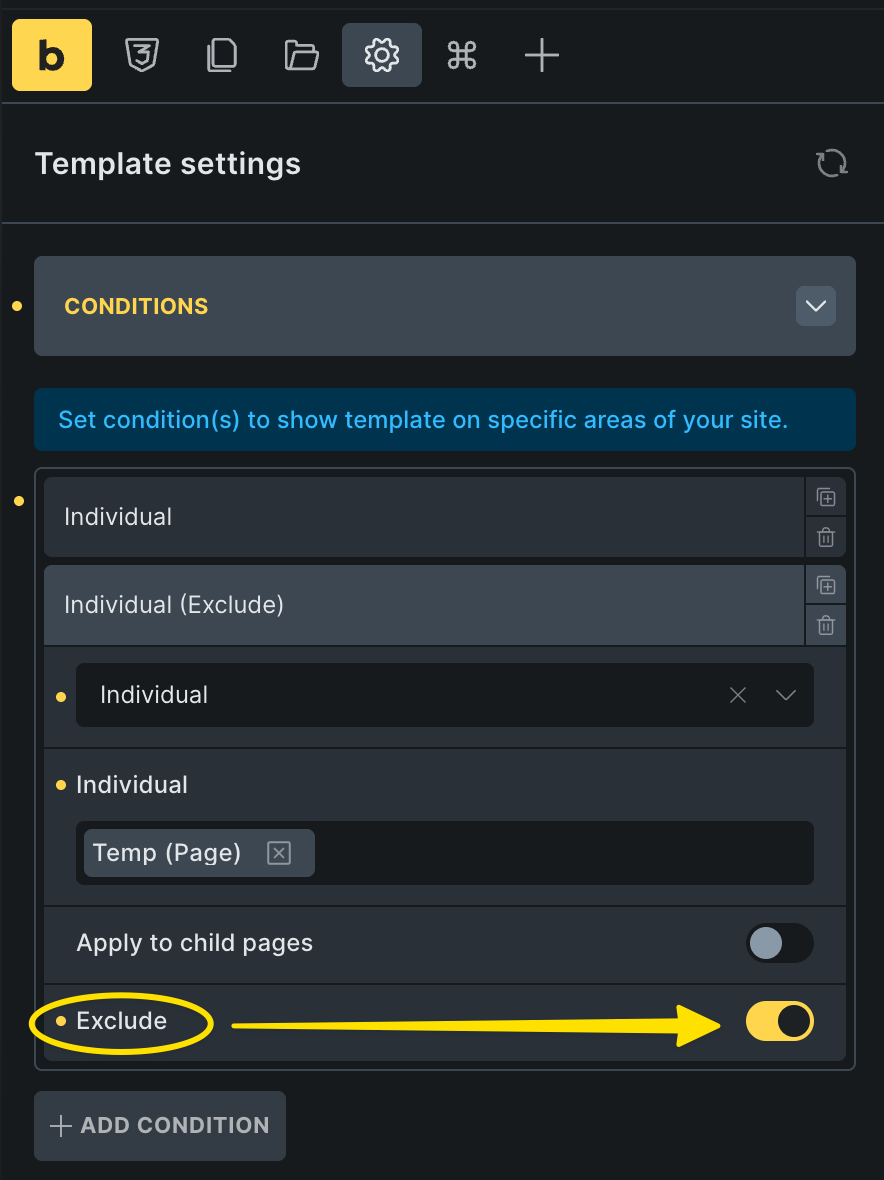This screenshot has width=884, height=1180.
Task: Open the CSS3 shield icon
Action: pos(142,55)
